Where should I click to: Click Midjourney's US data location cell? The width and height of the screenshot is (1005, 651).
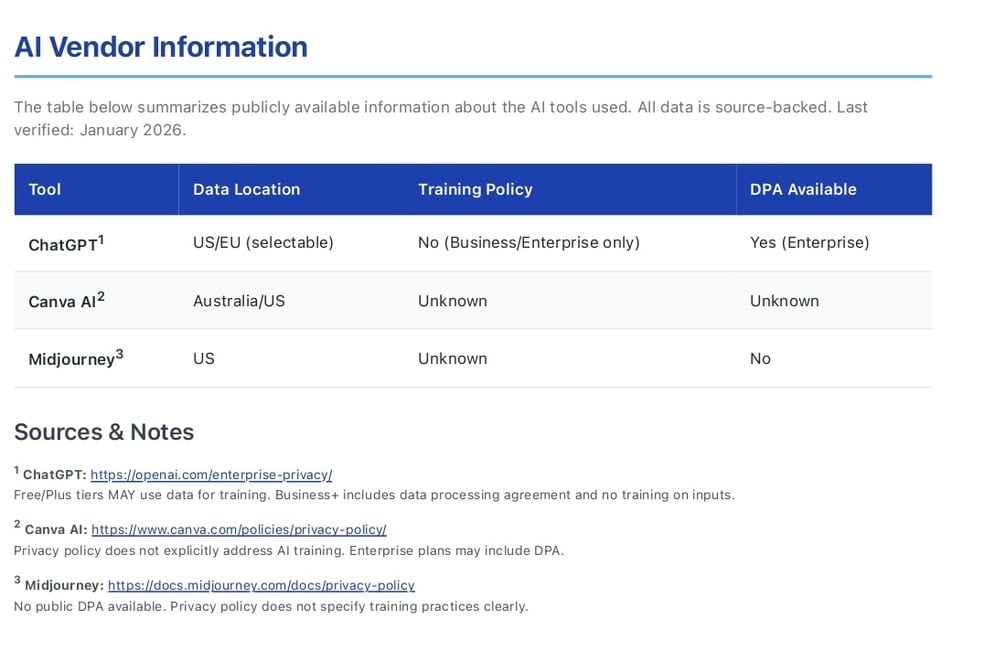pyautogui.click(x=204, y=359)
